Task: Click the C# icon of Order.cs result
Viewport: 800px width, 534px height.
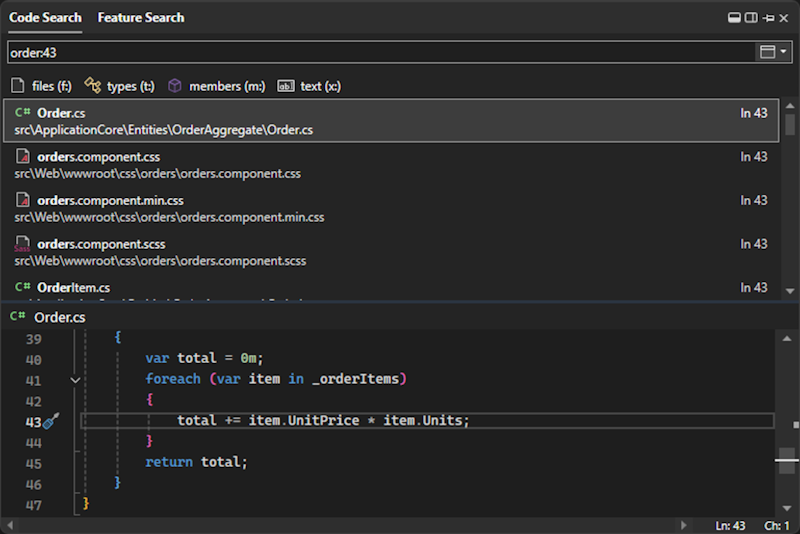Action: 23,113
